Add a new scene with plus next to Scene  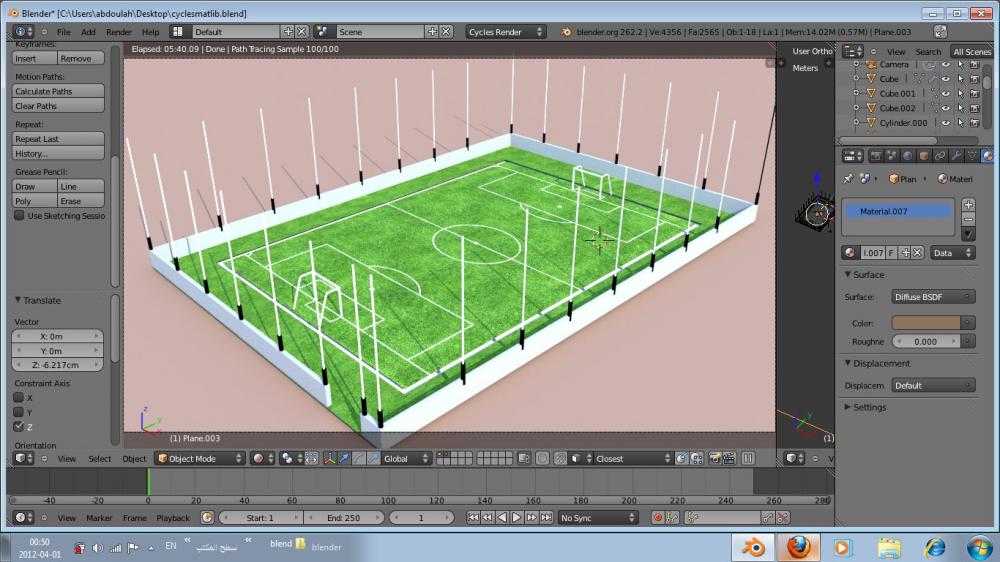pos(432,31)
